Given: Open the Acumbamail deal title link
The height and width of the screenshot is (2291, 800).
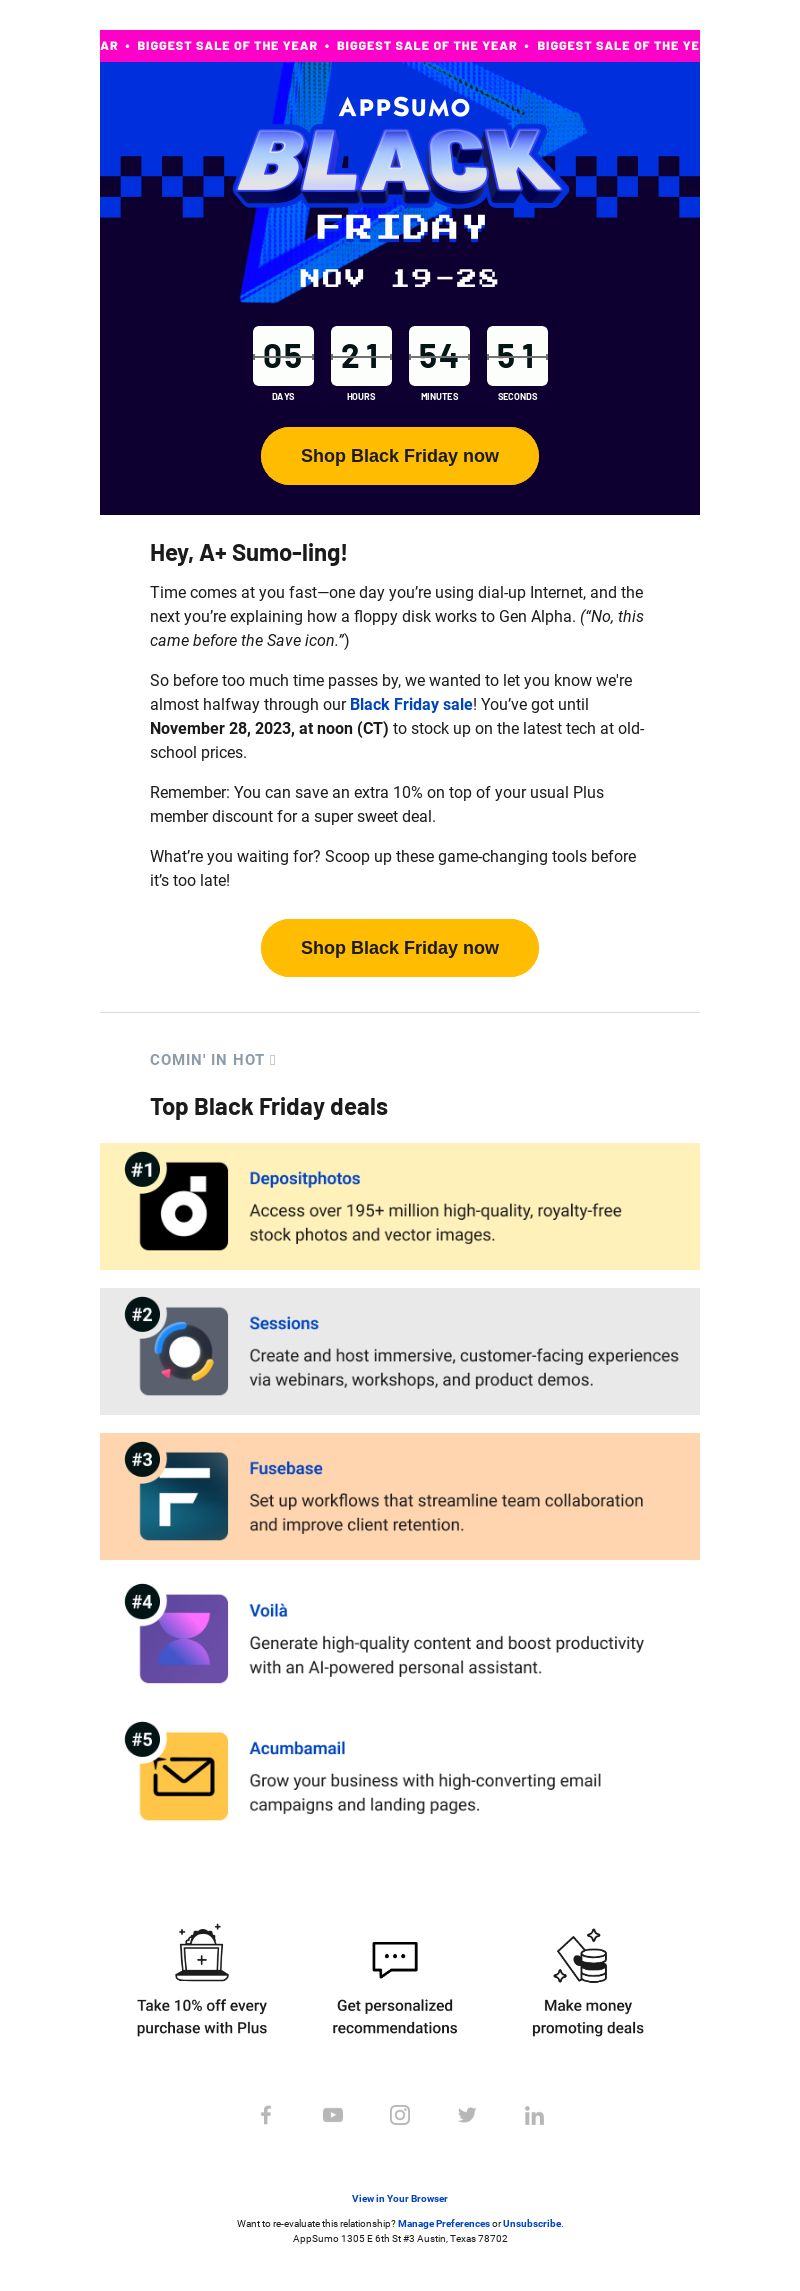Looking at the screenshot, I should (298, 1748).
